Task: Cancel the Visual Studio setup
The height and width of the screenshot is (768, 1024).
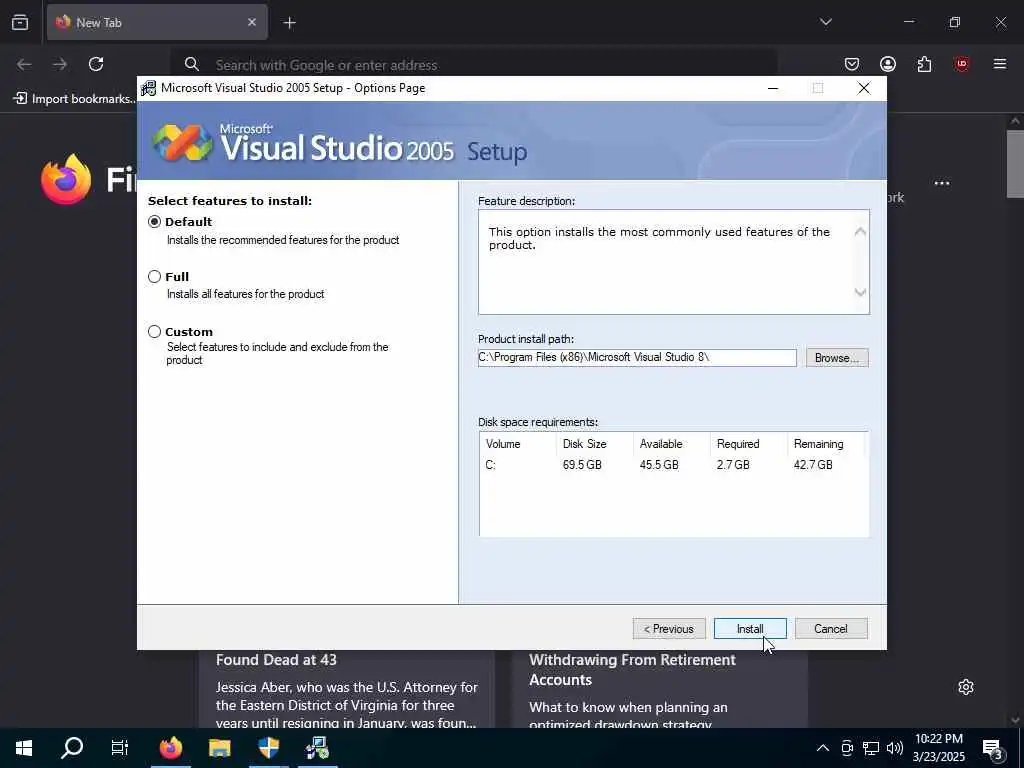Action: (x=831, y=629)
